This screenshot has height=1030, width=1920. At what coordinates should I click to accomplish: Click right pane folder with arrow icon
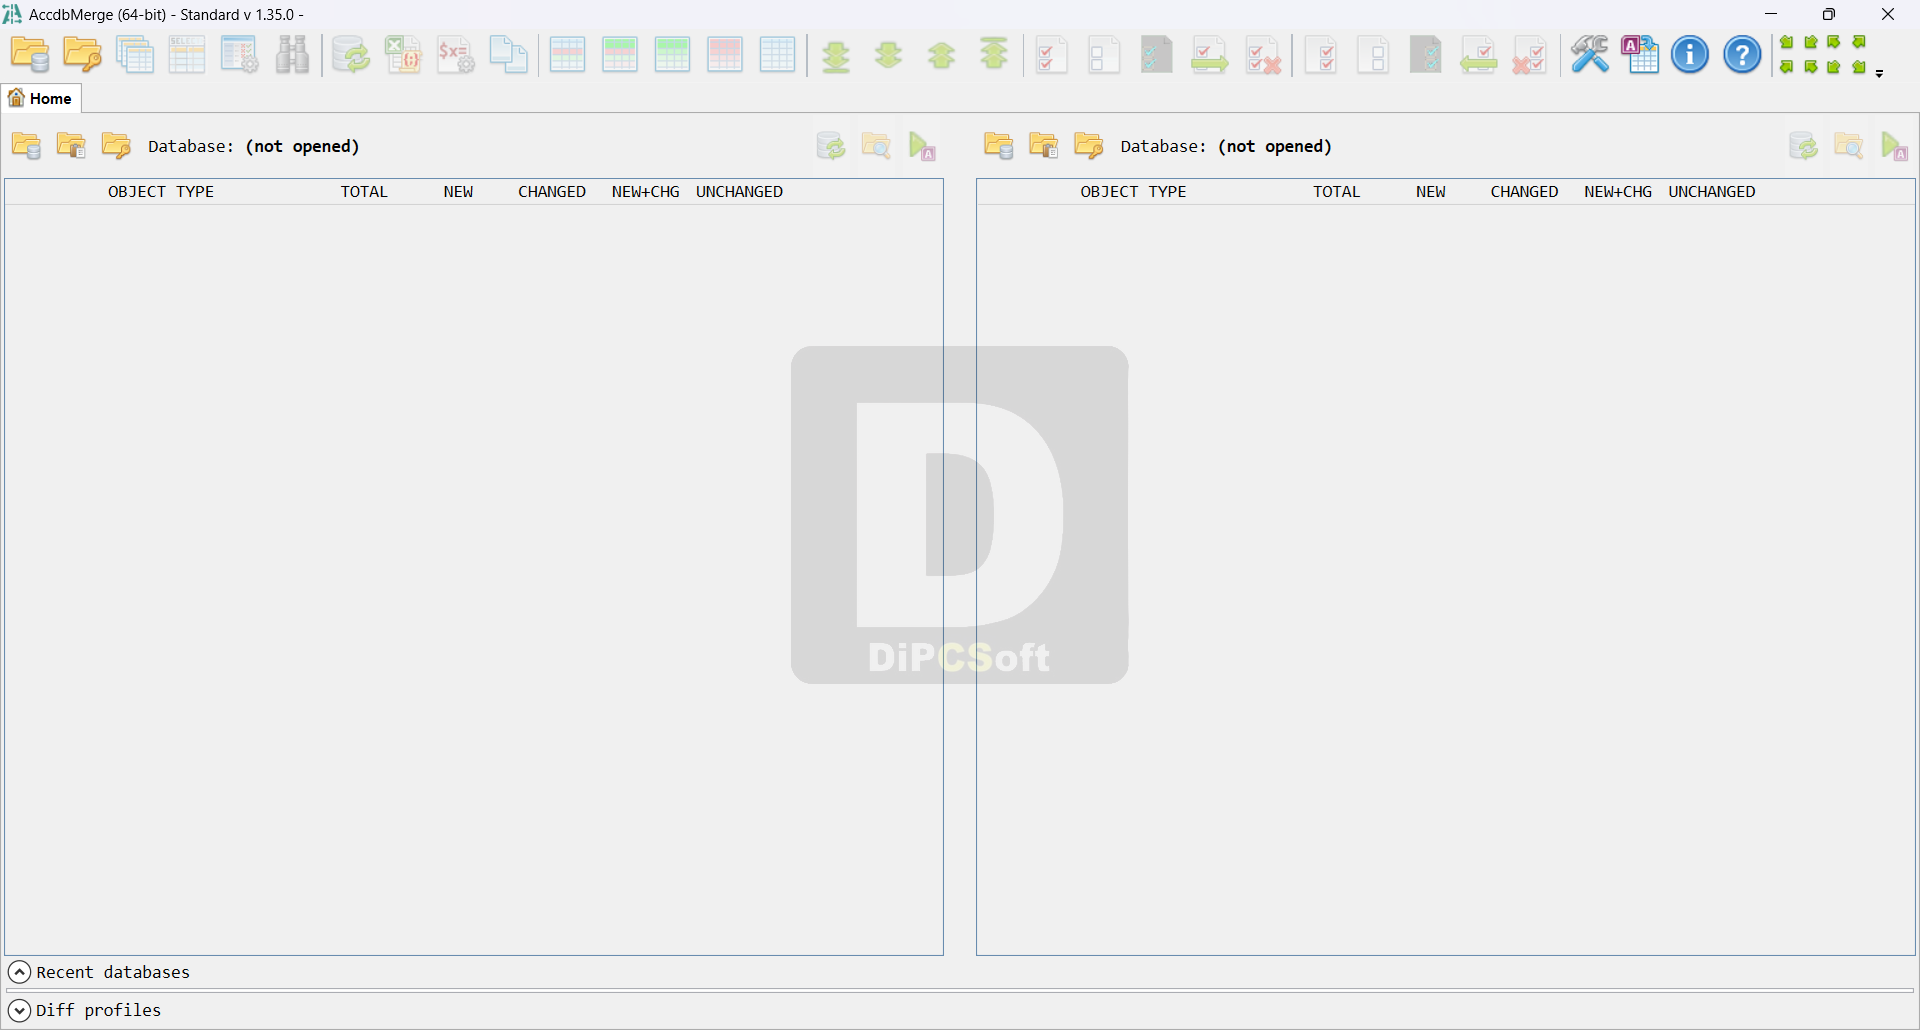click(x=1088, y=146)
